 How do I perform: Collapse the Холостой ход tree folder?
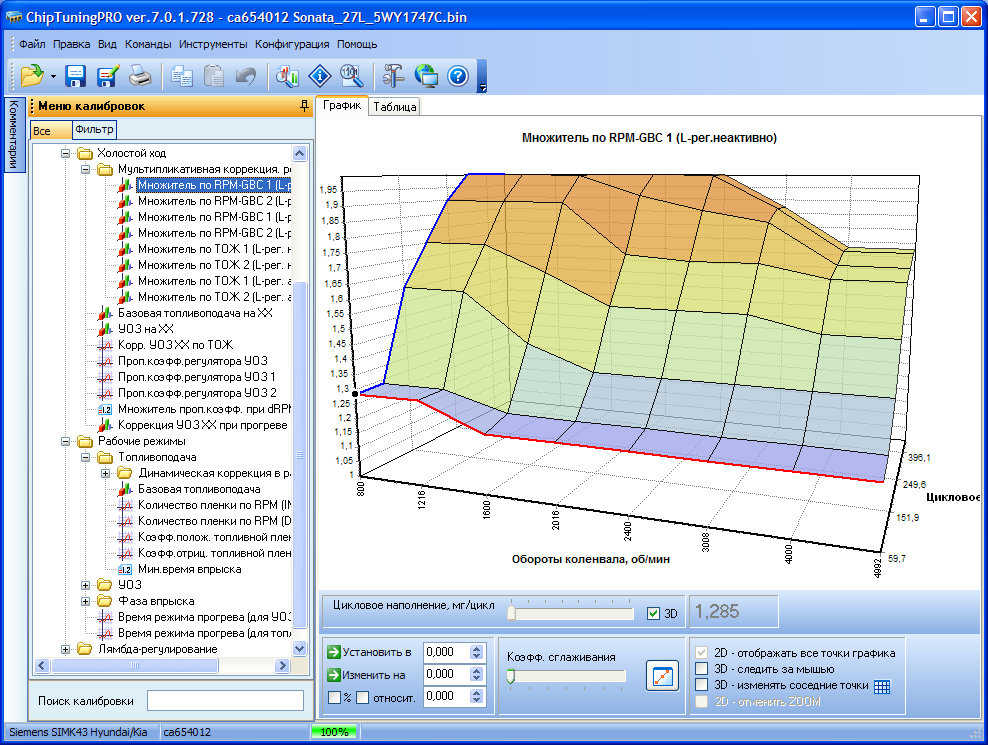click(x=67, y=153)
